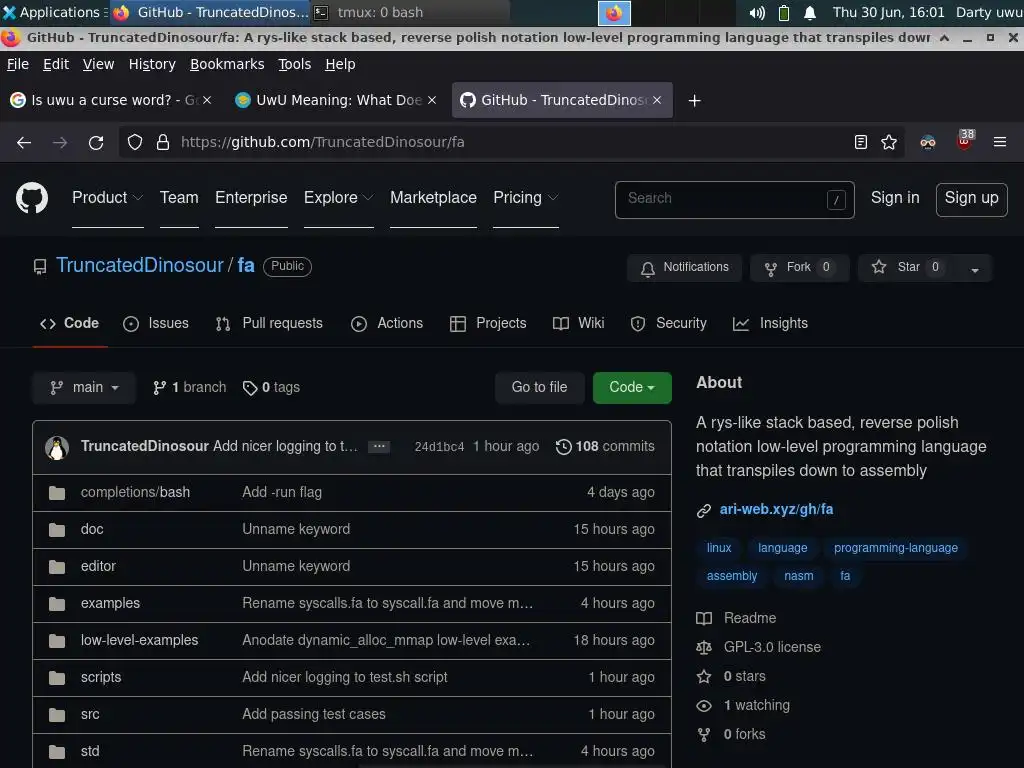Viewport: 1024px width, 768px height.
Task: Open the Firefox hamburger menu
Action: [1000, 142]
